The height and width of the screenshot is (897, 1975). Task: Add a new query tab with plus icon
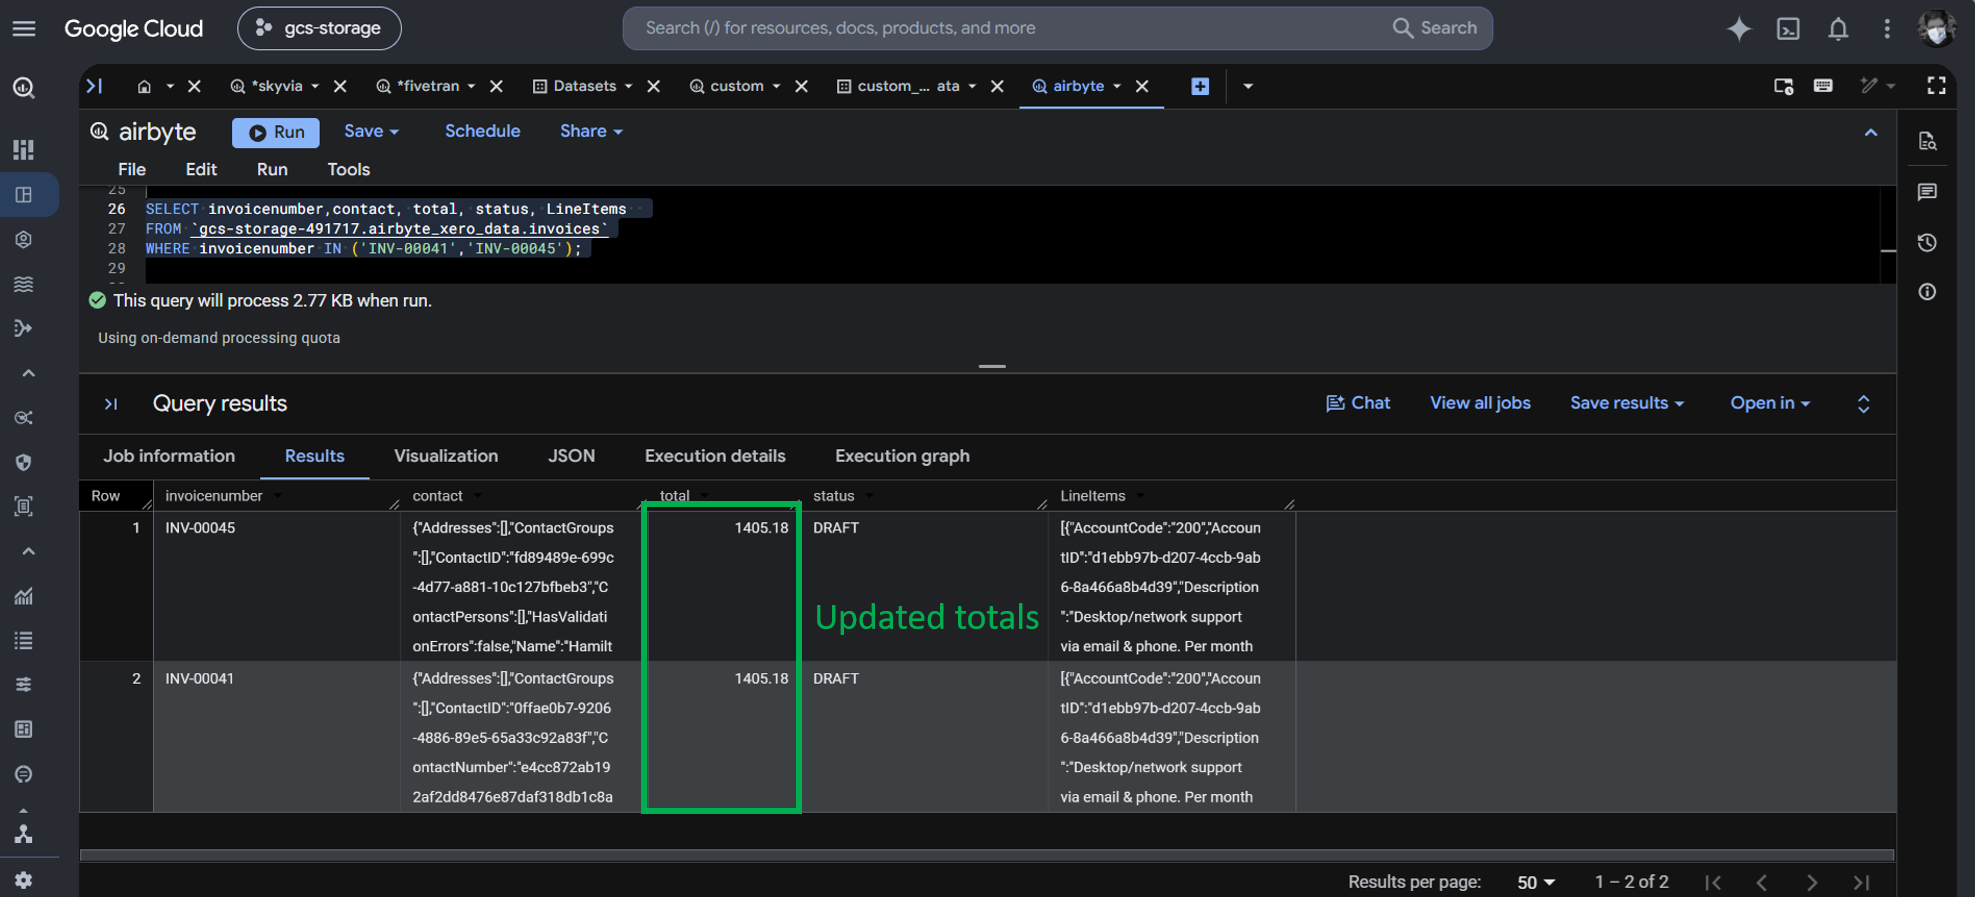coord(1200,86)
